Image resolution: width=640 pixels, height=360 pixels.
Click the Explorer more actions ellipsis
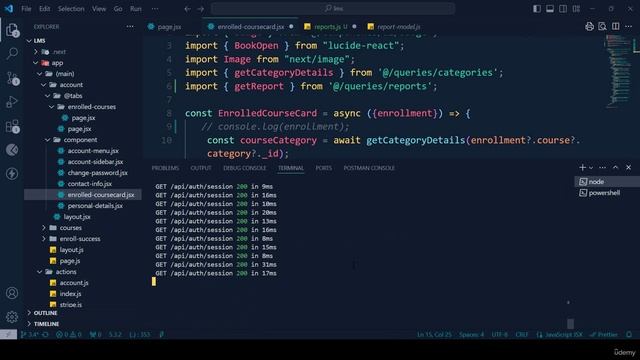(130, 27)
